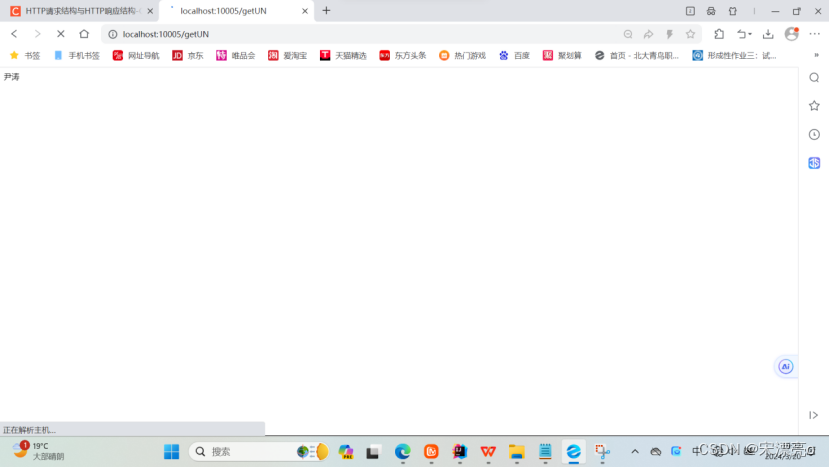The height and width of the screenshot is (467, 830).
Task: Open the 形成性作业三 bookmark
Action: [734, 55]
